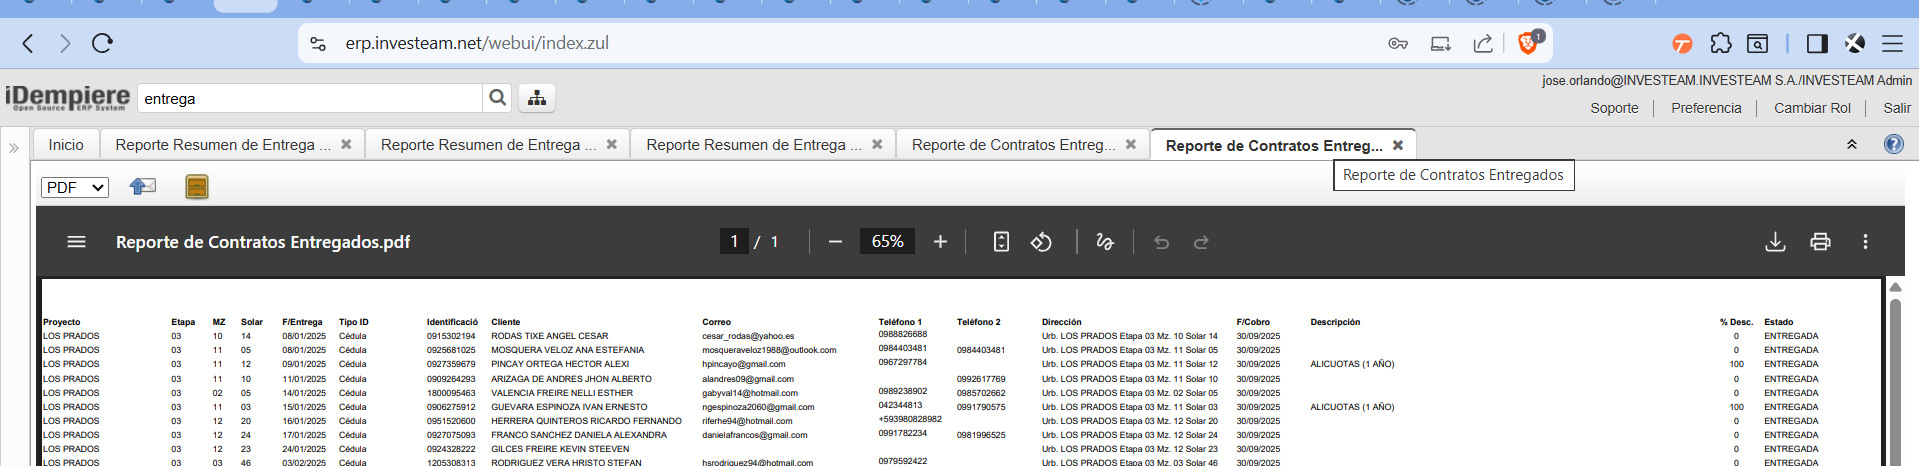Open the PDF viewer sidebar menu
The height and width of the screenshot is (466, 1919).
click(x=76, y=242)
